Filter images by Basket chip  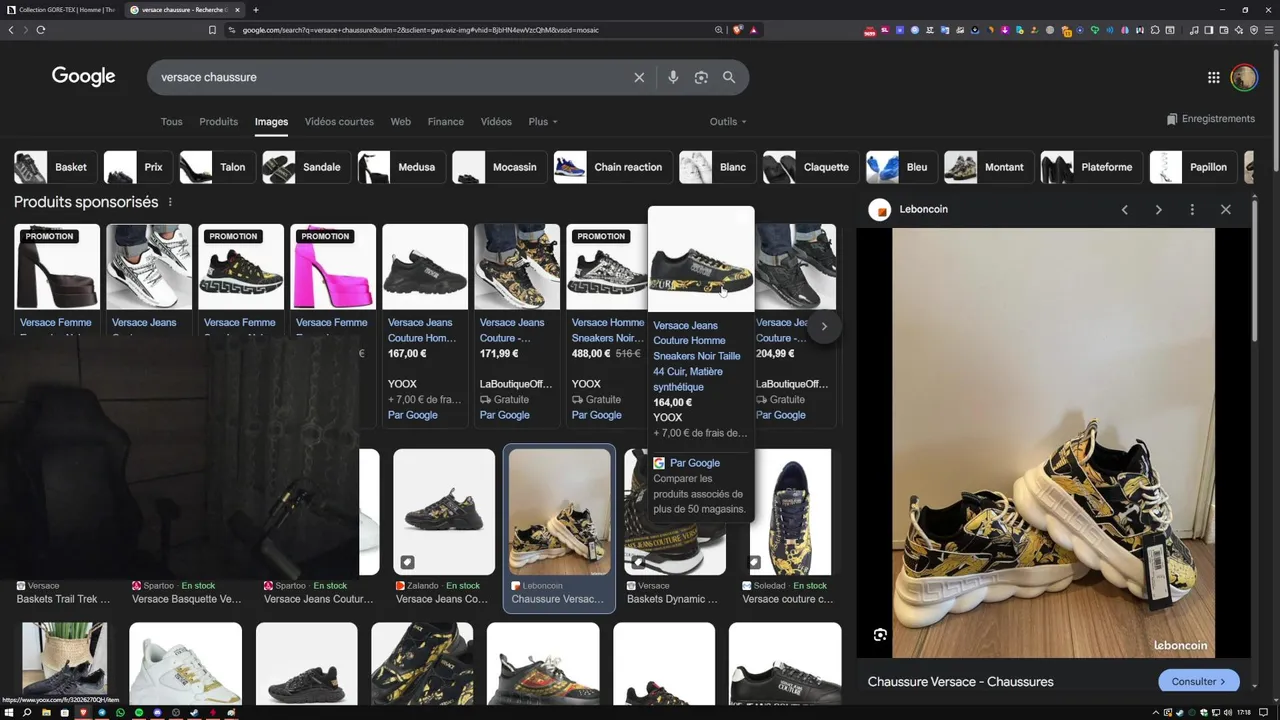[56, 167]
